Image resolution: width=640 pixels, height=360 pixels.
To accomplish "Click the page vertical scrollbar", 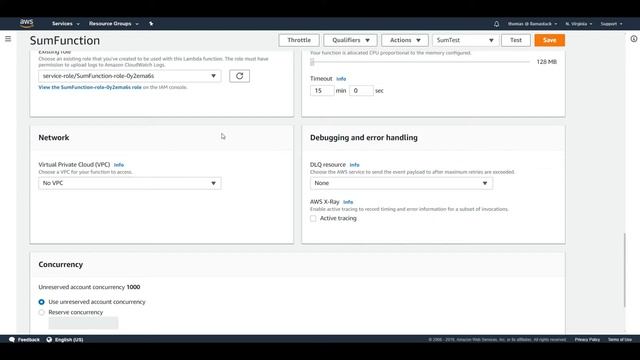I will [x=624, y=270].
